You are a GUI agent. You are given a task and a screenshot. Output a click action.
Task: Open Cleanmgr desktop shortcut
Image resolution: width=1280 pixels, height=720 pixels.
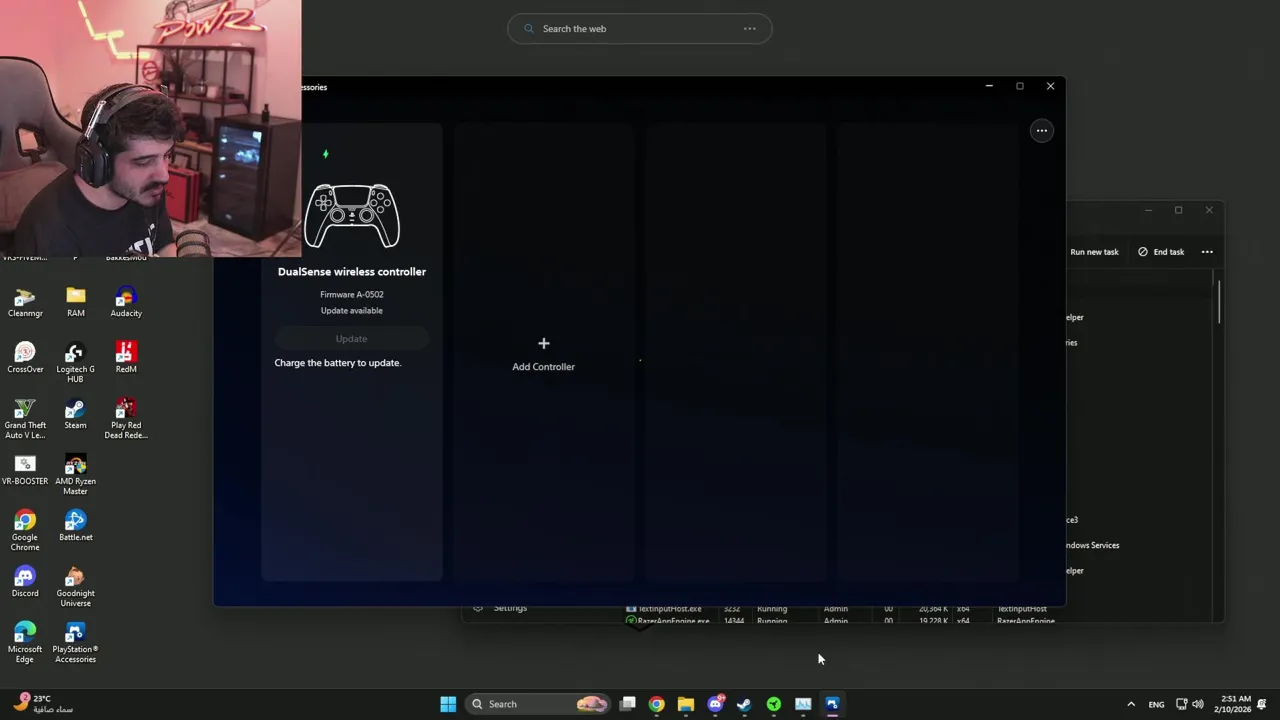(25, 302)
